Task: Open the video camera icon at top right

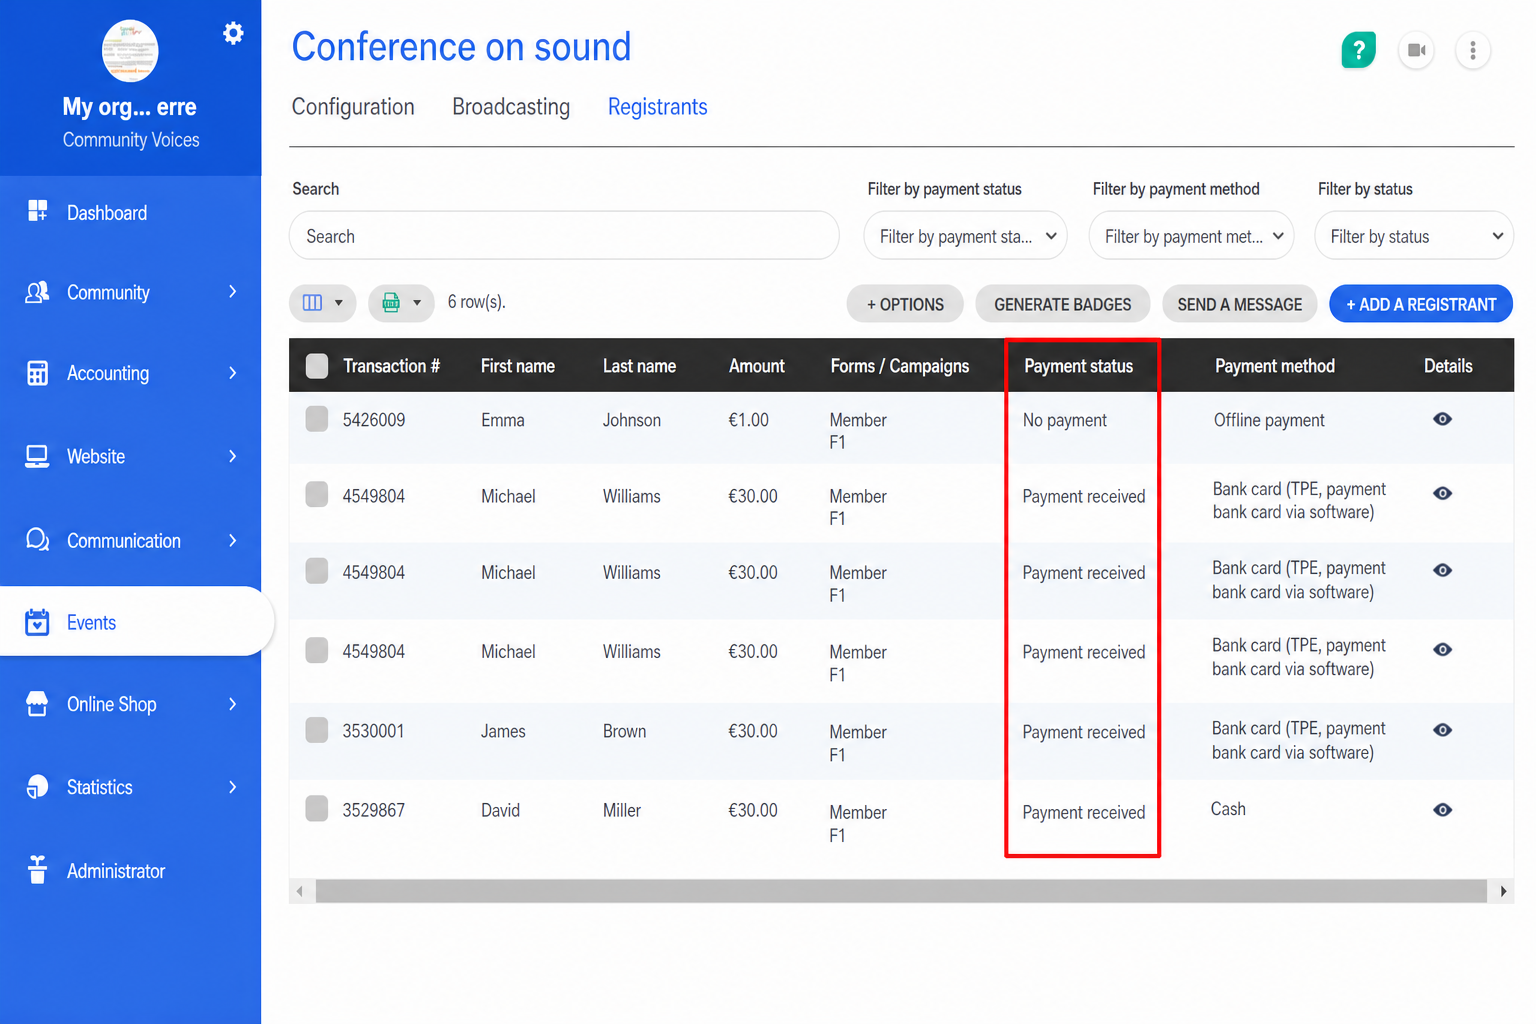Action: tap(1416, 50)
